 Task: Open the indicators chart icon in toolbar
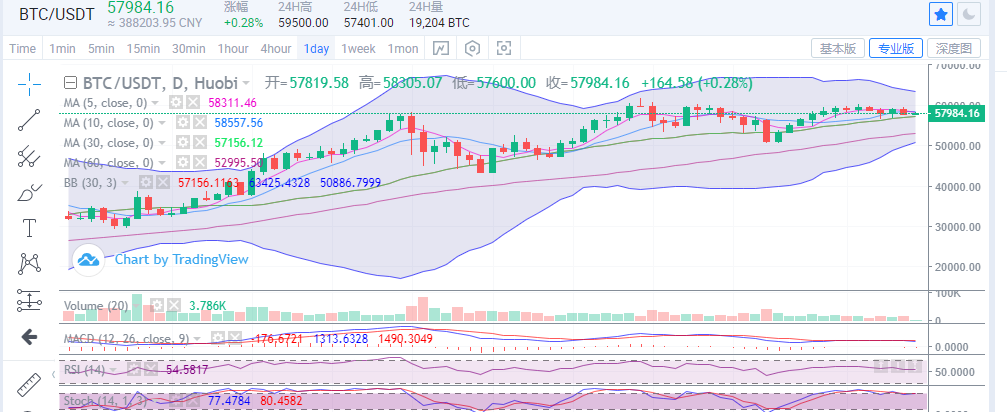coord(441,49)
